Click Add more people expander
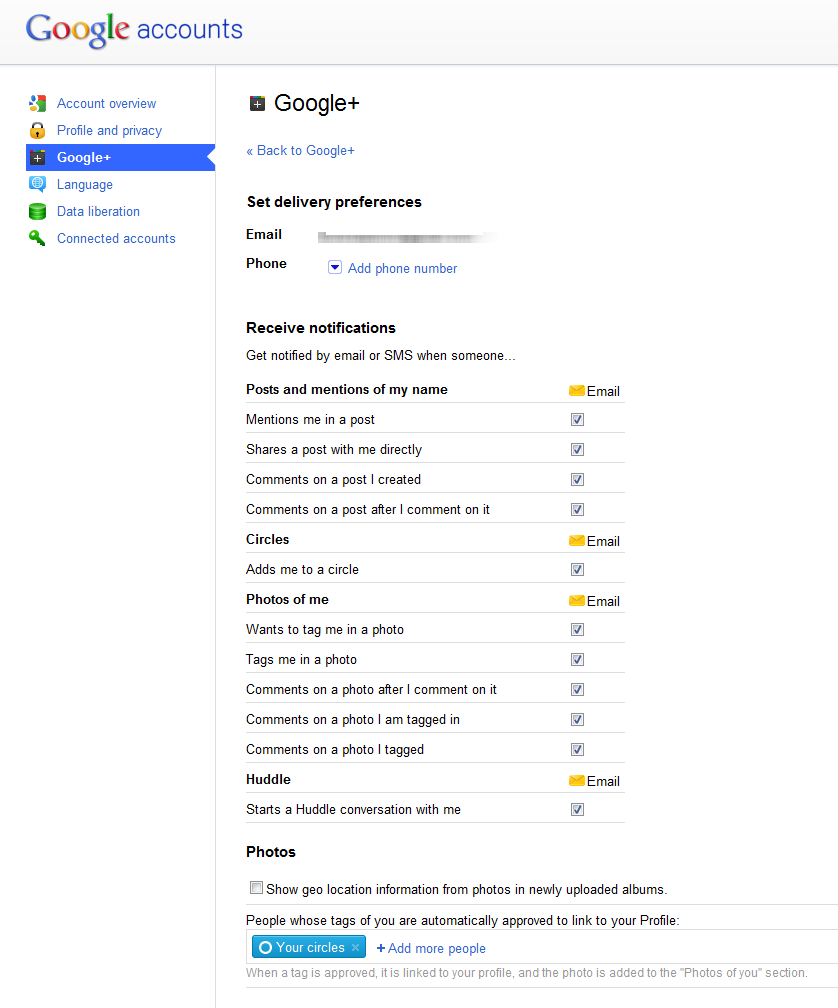The width and height of the screenshot is (838, 1008). click(x=431, y=948)
